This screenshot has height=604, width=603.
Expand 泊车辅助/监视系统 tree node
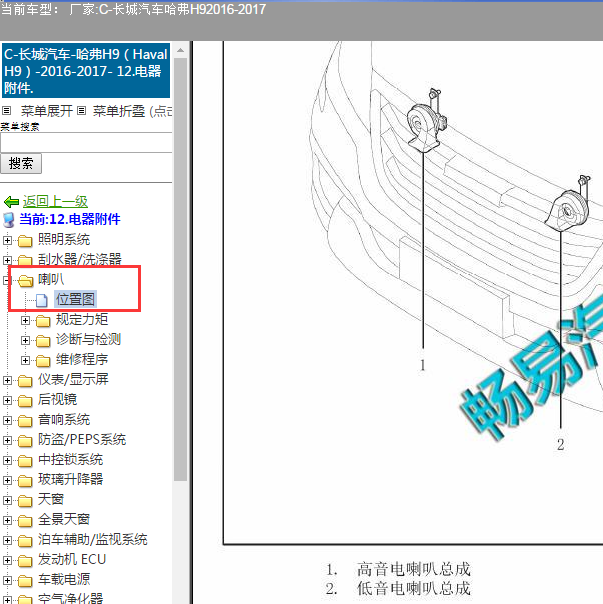coord(7,541)
